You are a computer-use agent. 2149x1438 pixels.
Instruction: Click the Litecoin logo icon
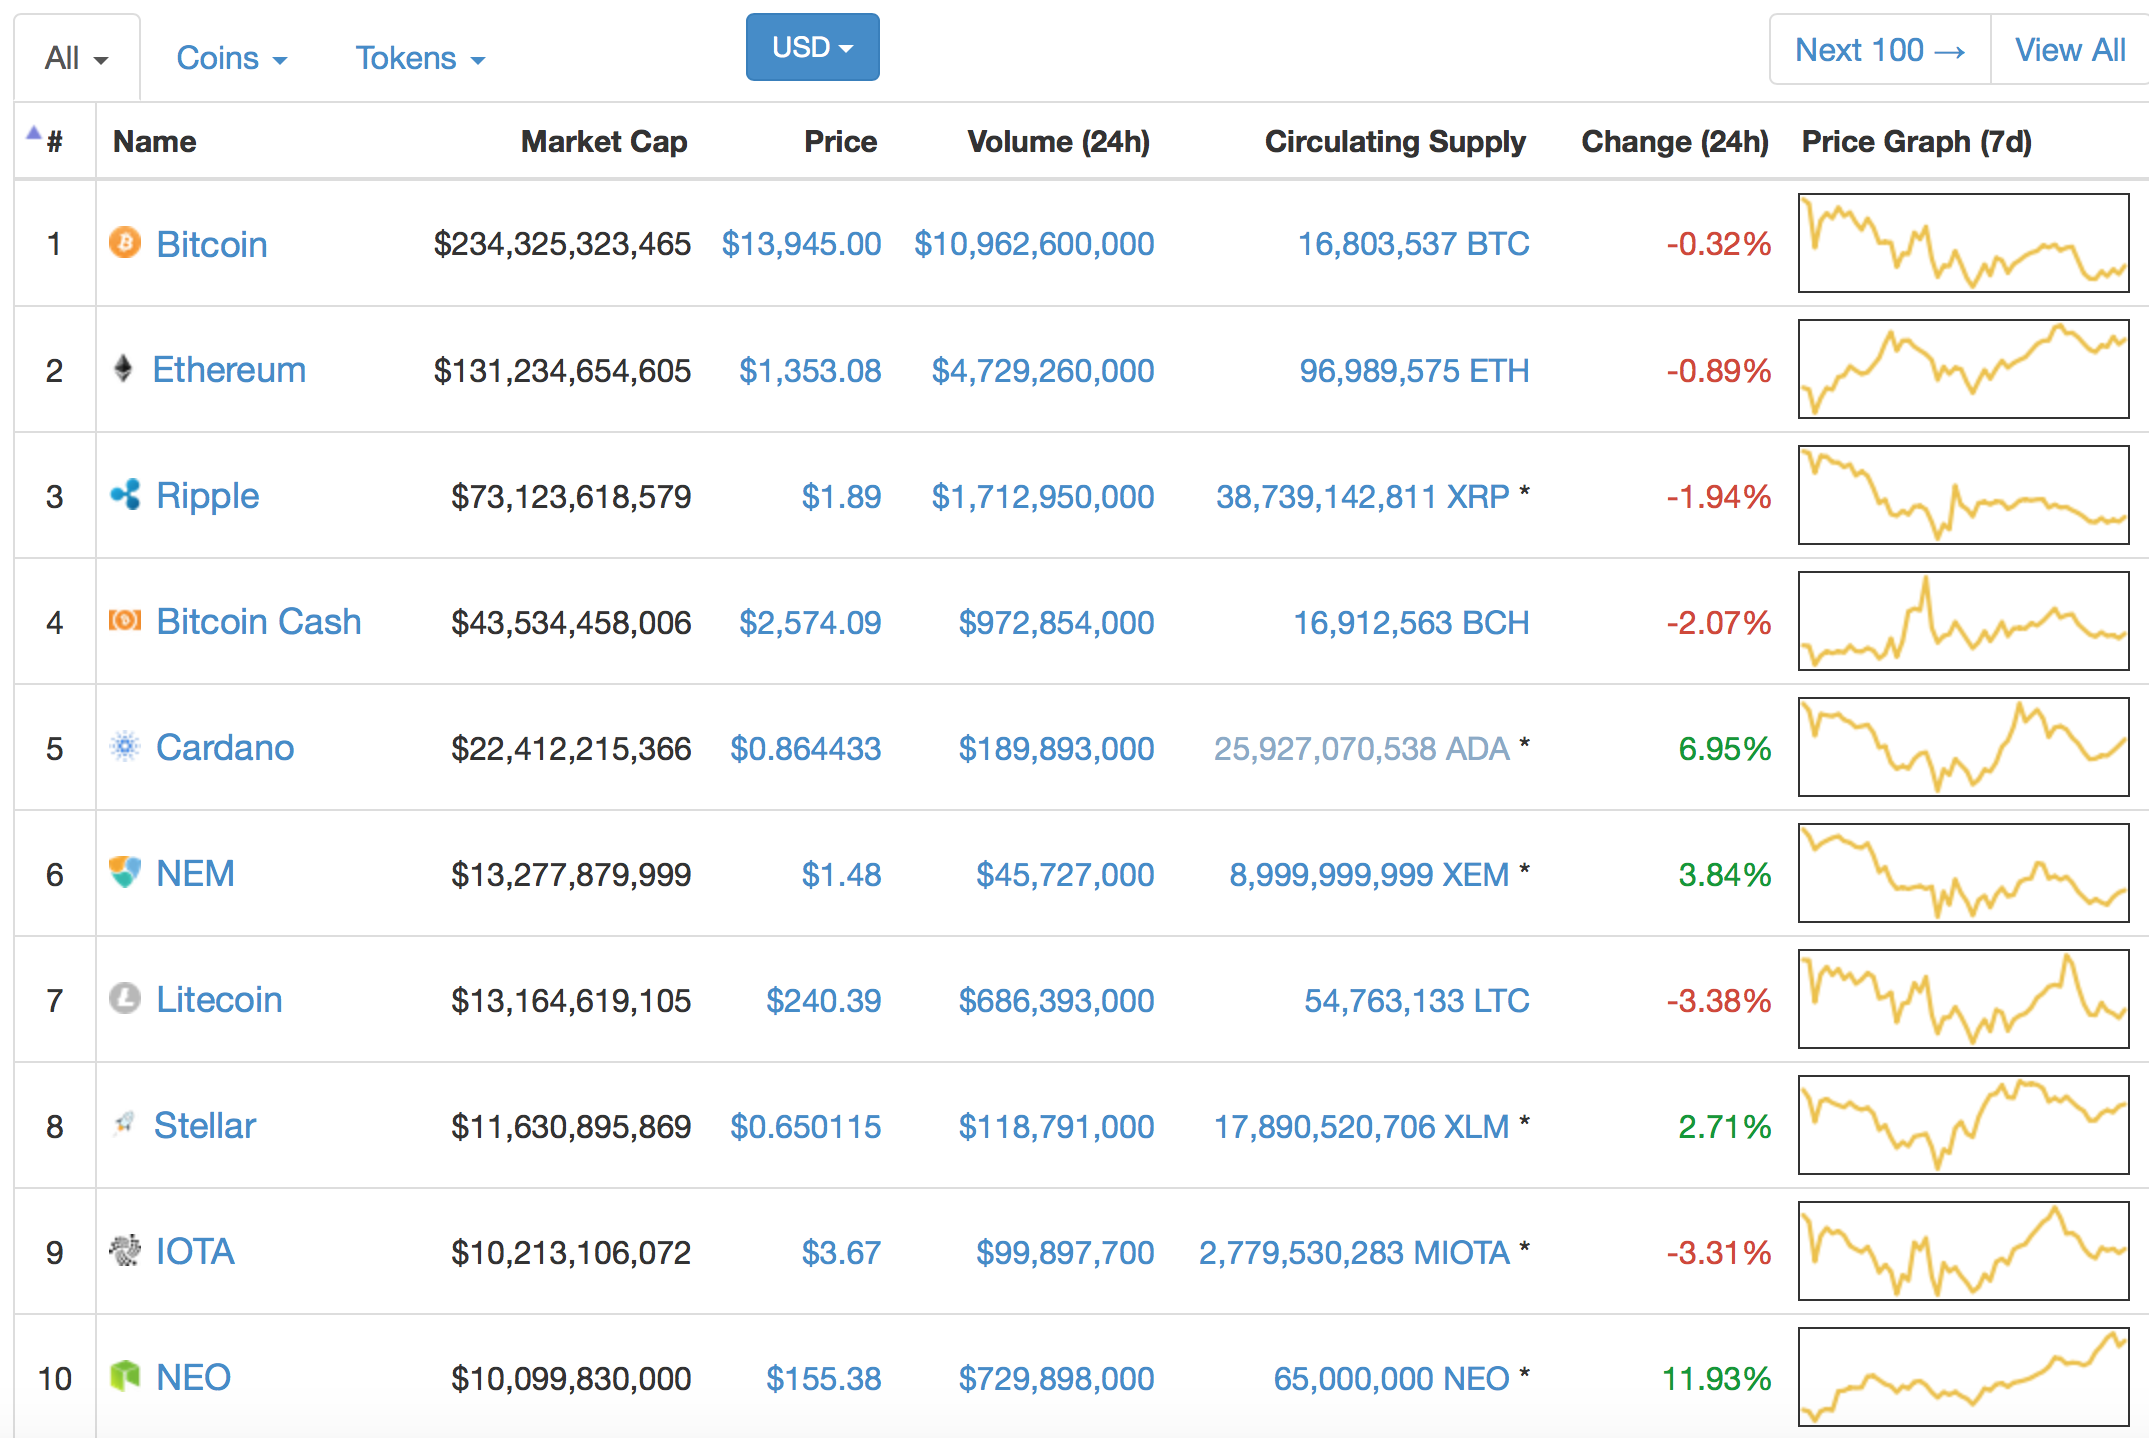125,998
